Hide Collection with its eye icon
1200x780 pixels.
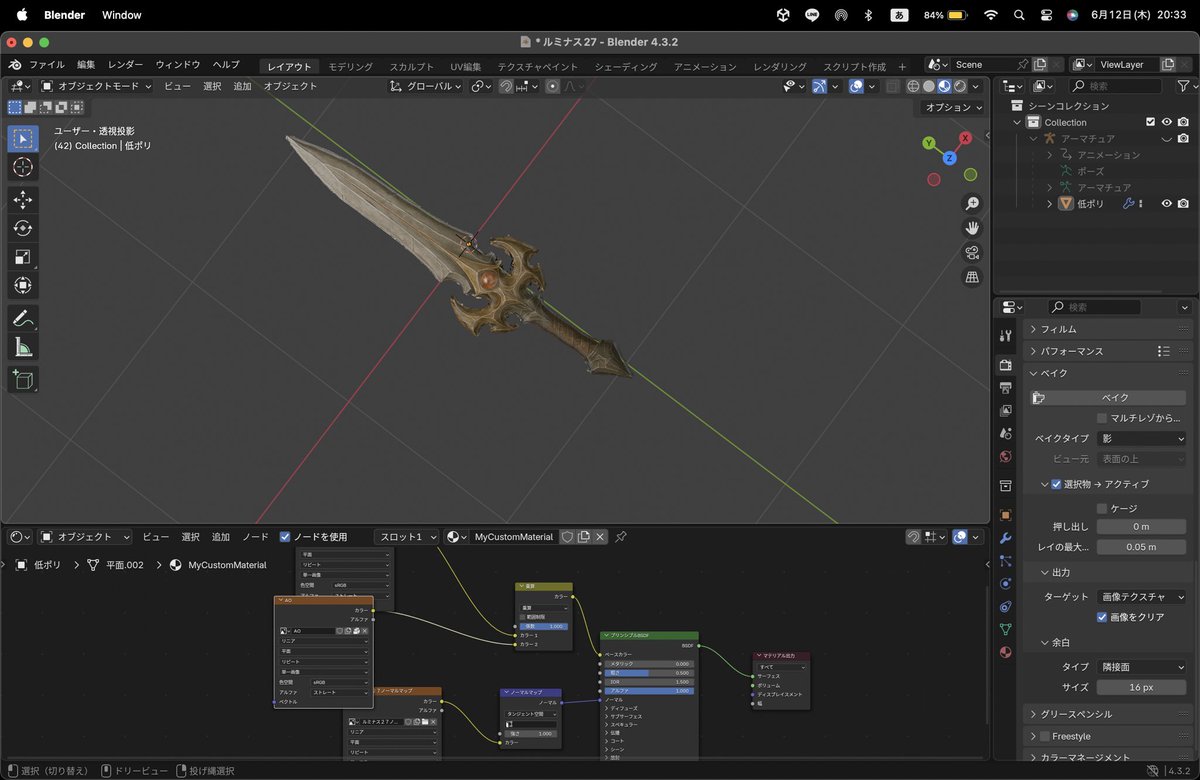pos(1166,122)
